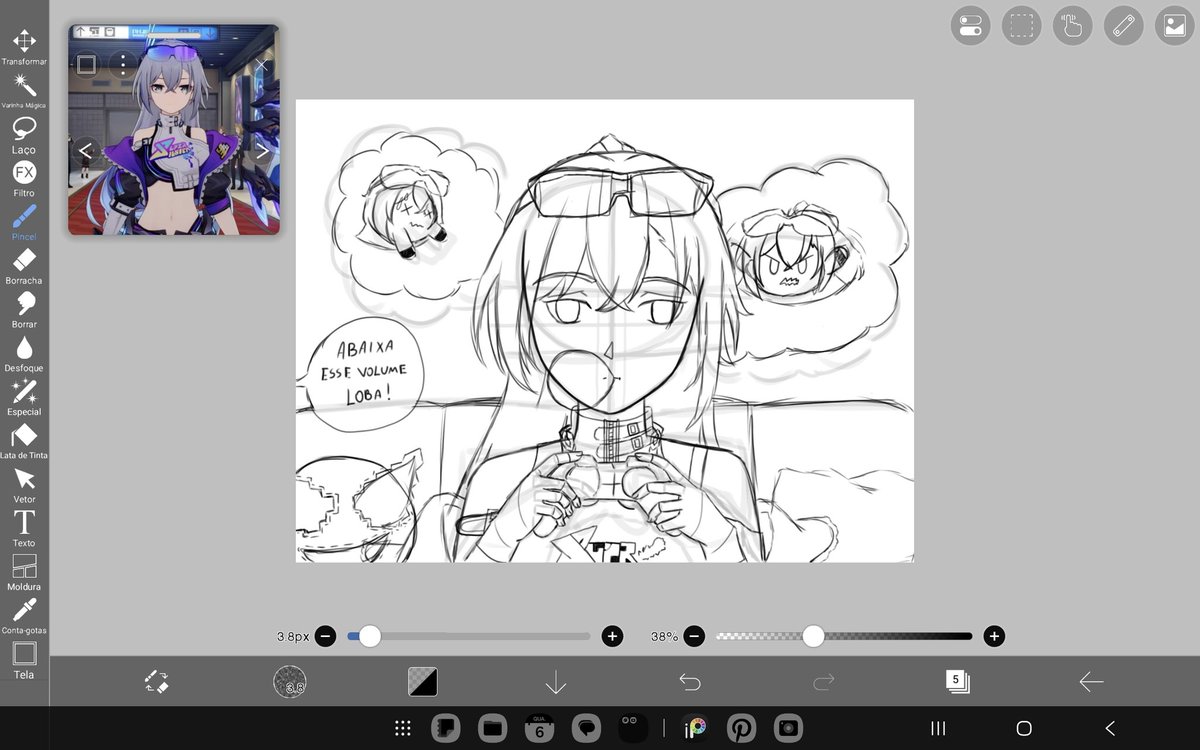
Task: Open the messages app in taskbar
Action: [x=586, y=728]
